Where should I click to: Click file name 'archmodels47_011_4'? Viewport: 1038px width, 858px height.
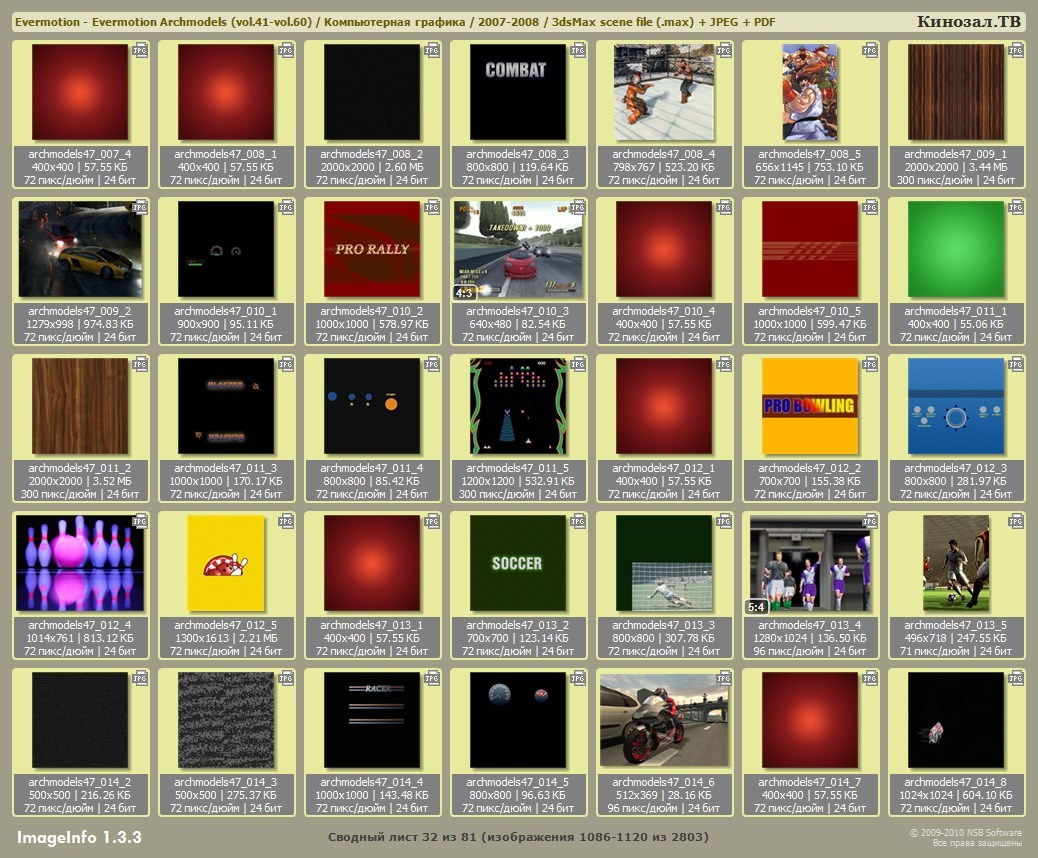(372, 468)
